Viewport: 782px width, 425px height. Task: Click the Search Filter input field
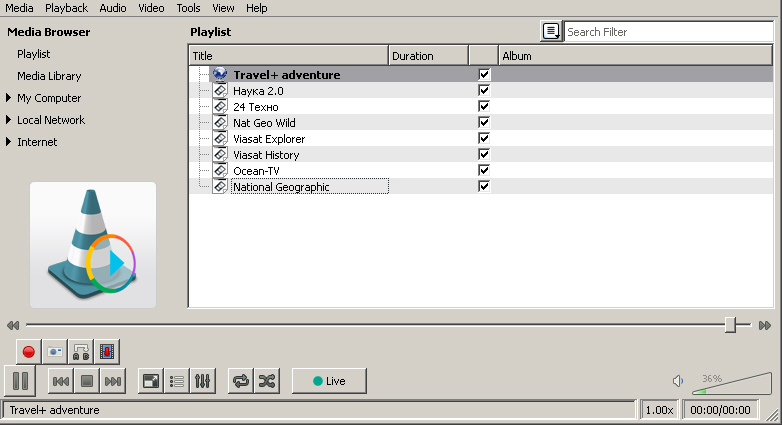[x=667, y=32]
